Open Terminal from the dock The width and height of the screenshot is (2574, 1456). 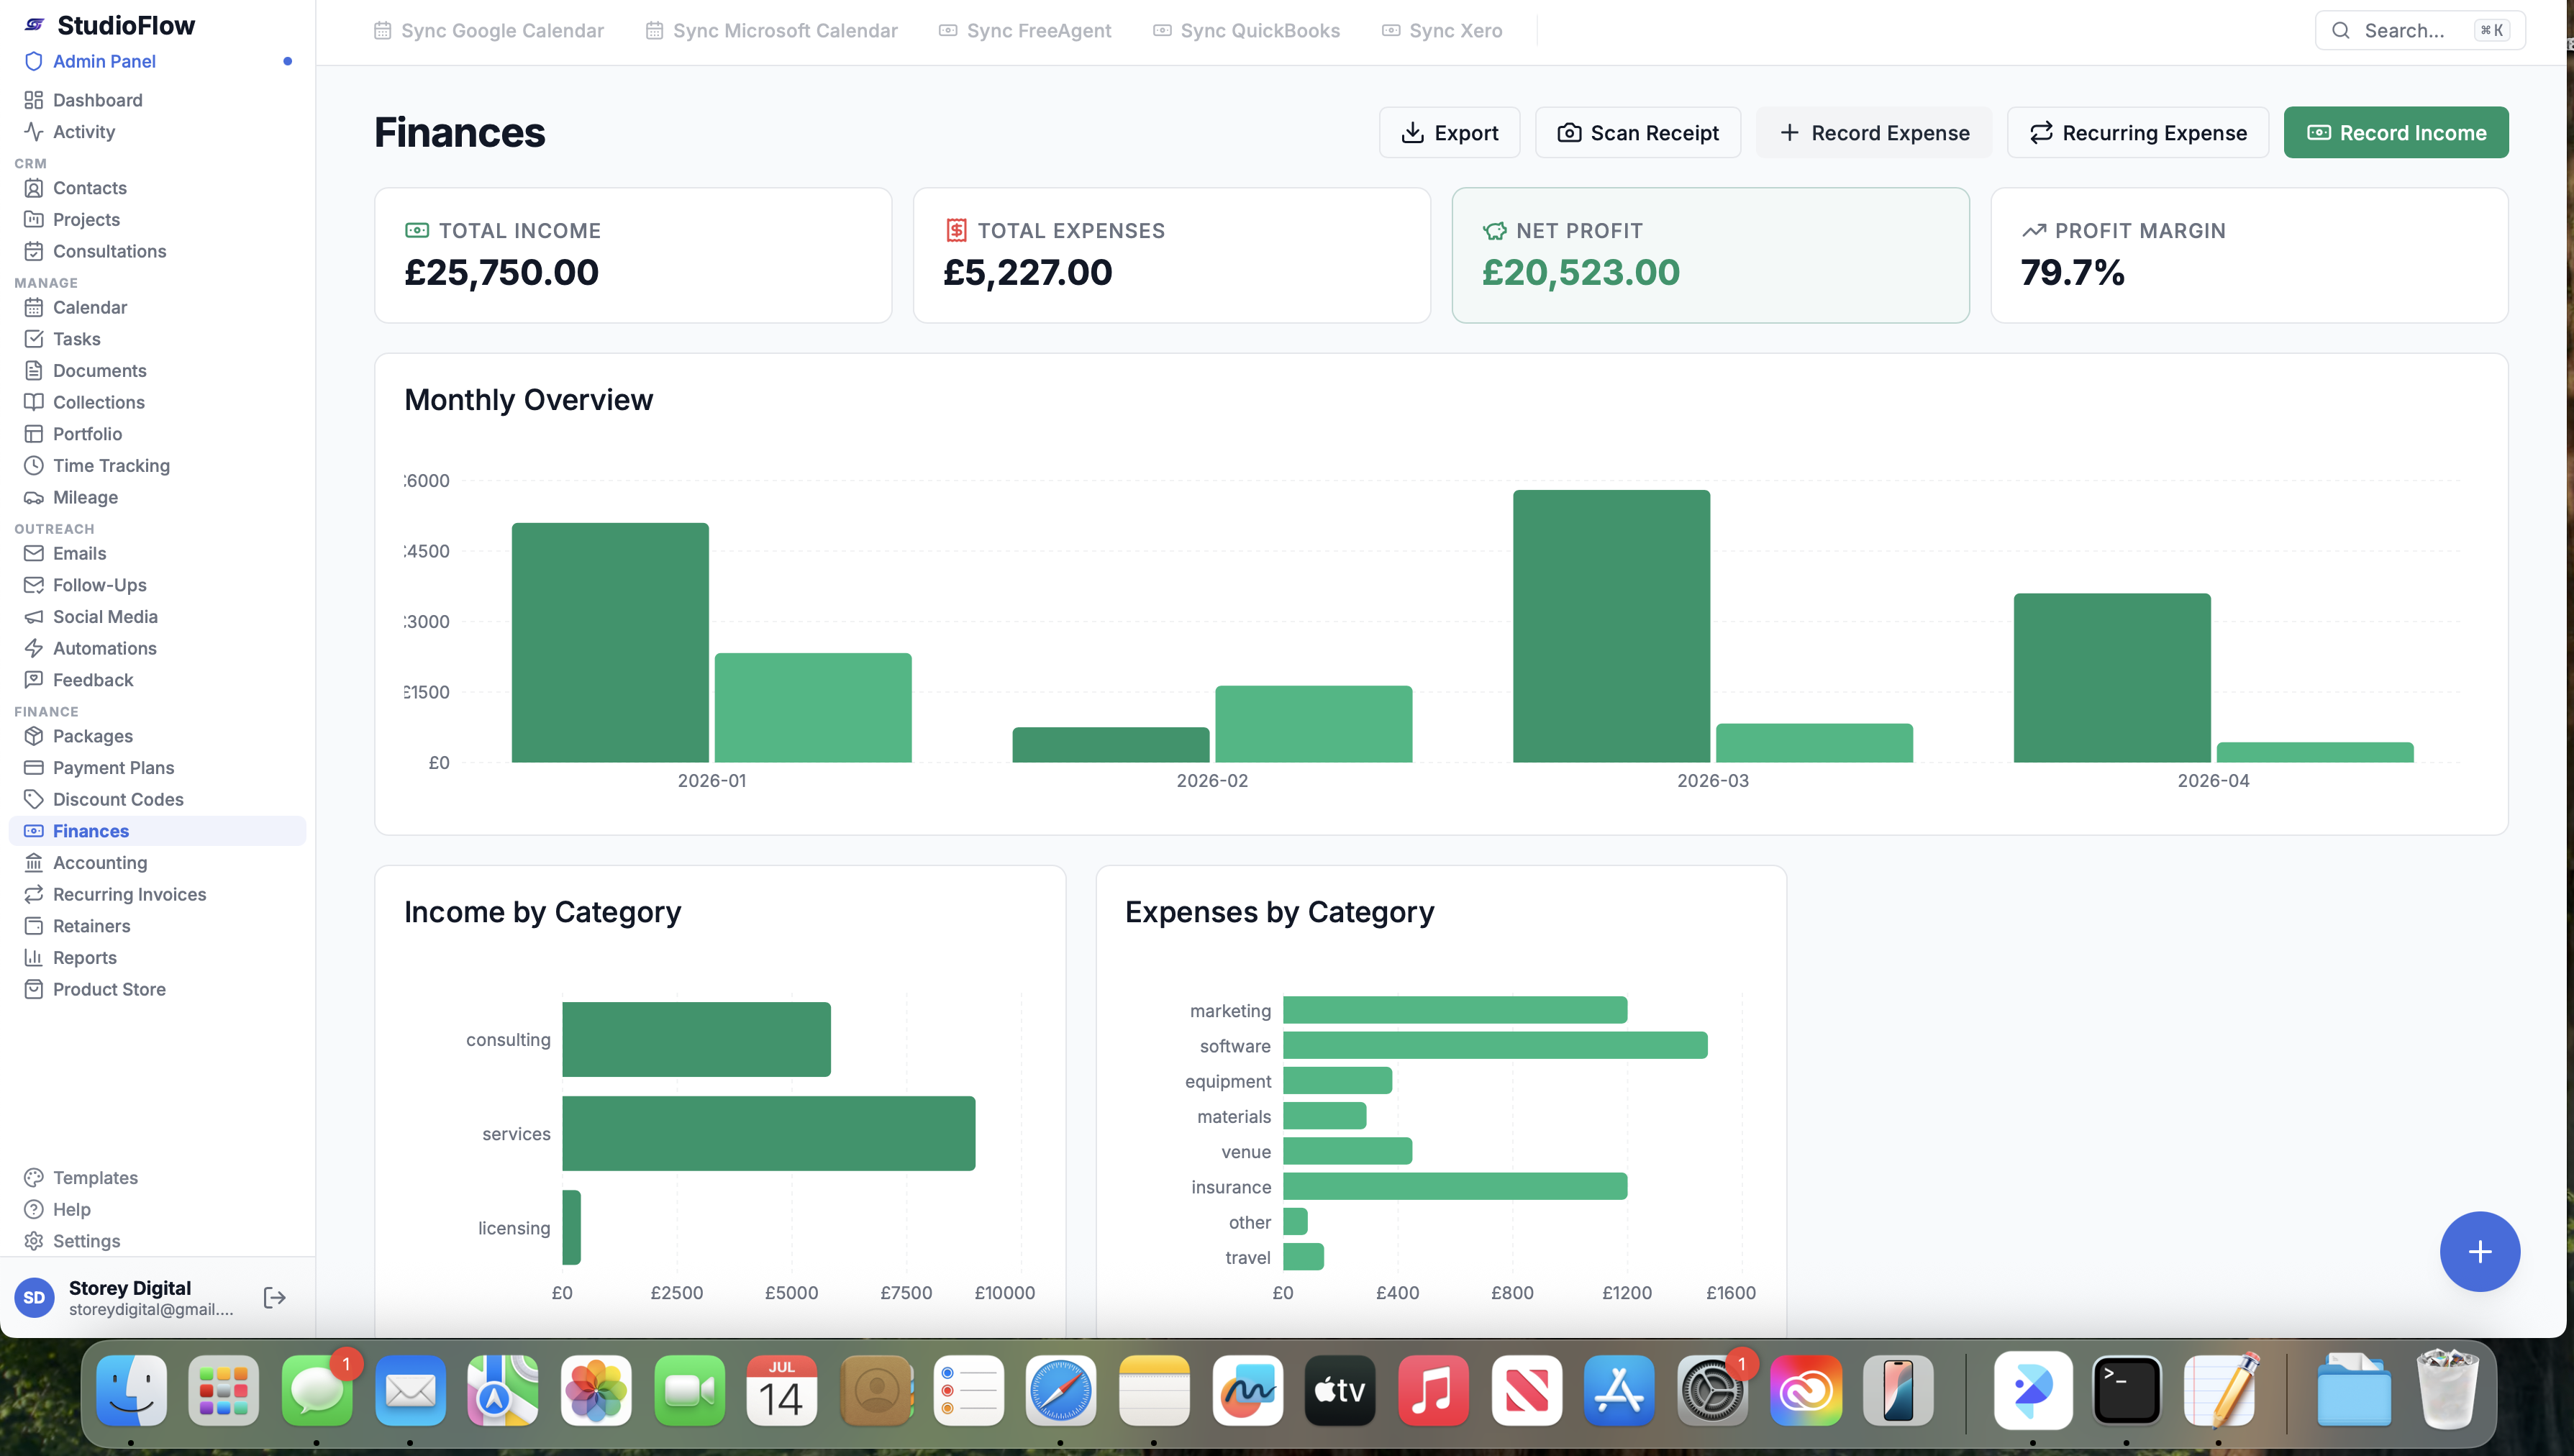pyautogui.click(x=2126, y=1391)
